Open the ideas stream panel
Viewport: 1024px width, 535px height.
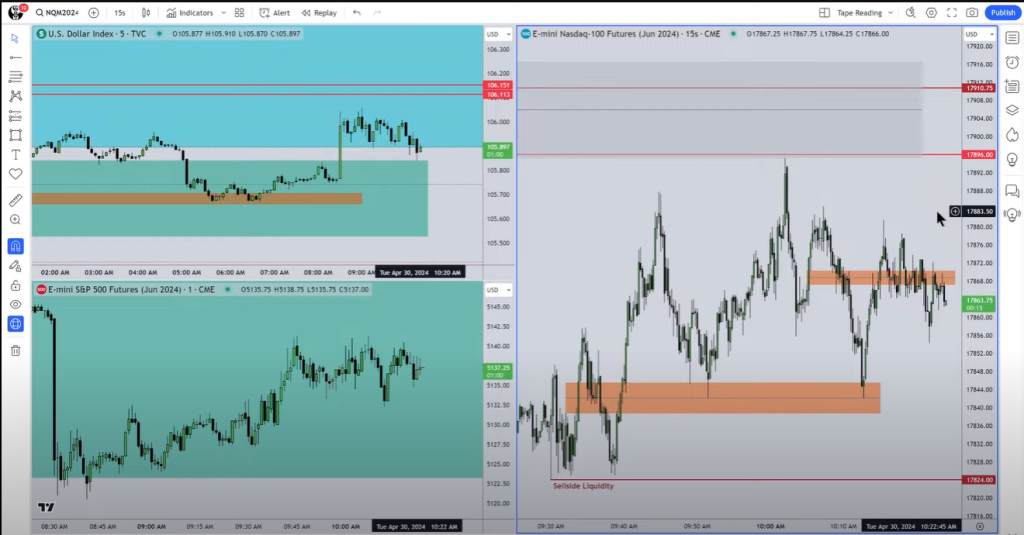click(1012, 215)
